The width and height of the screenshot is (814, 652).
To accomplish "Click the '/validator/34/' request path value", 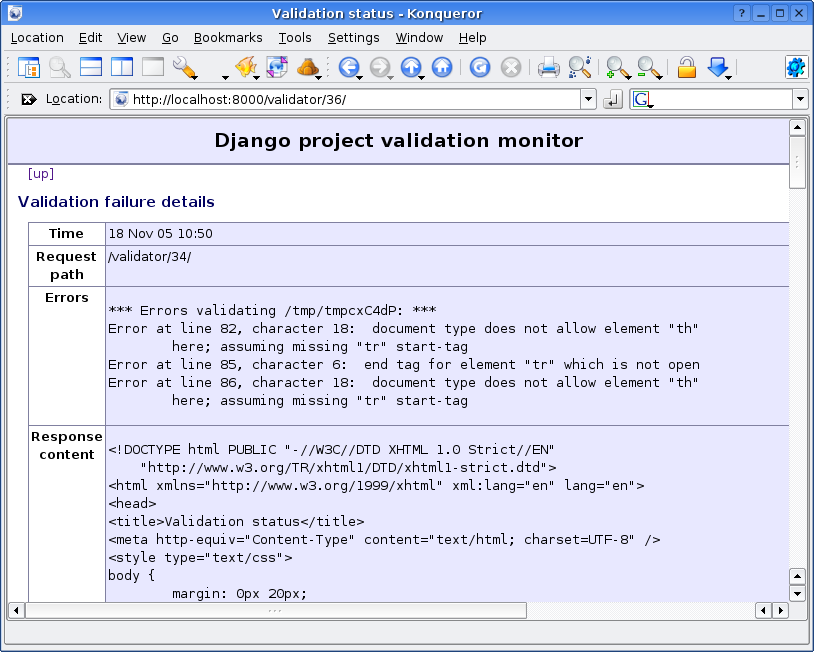I will (x=150, y=256).
